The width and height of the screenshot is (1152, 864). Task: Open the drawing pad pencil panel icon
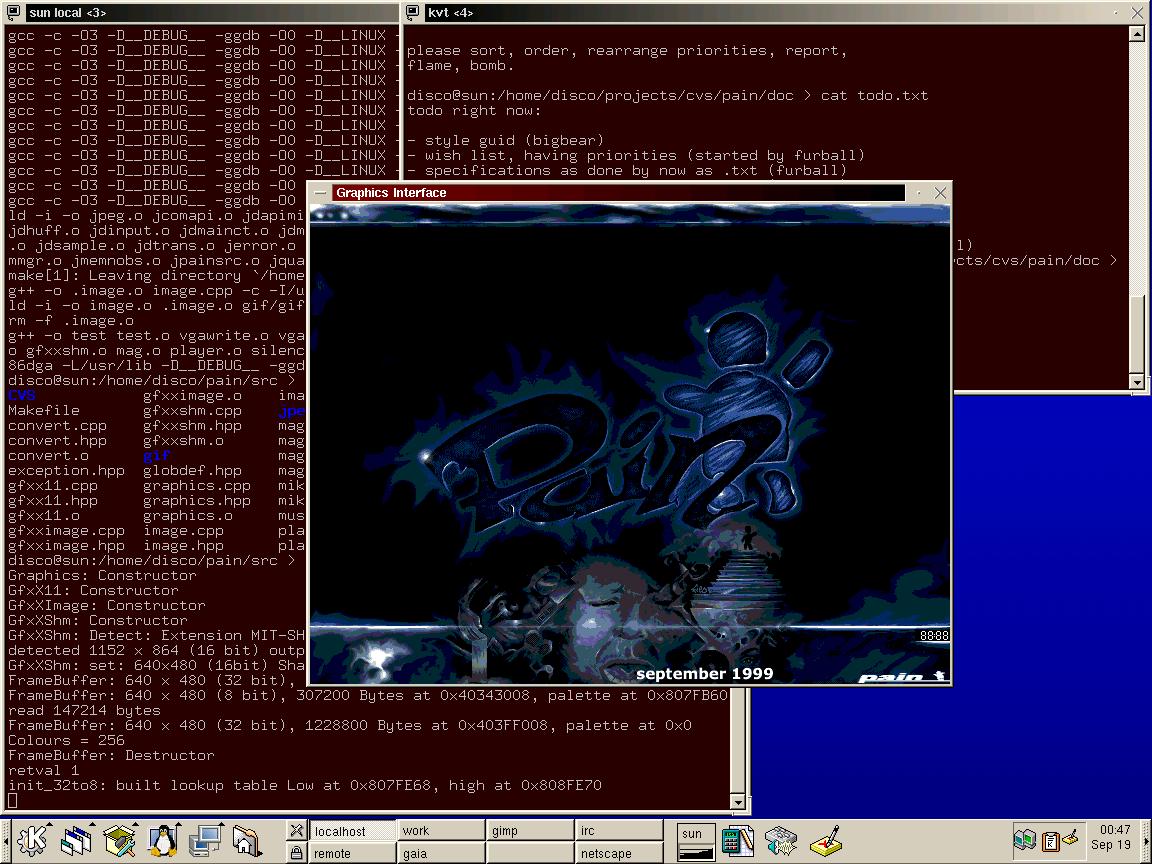pos(825,840)
